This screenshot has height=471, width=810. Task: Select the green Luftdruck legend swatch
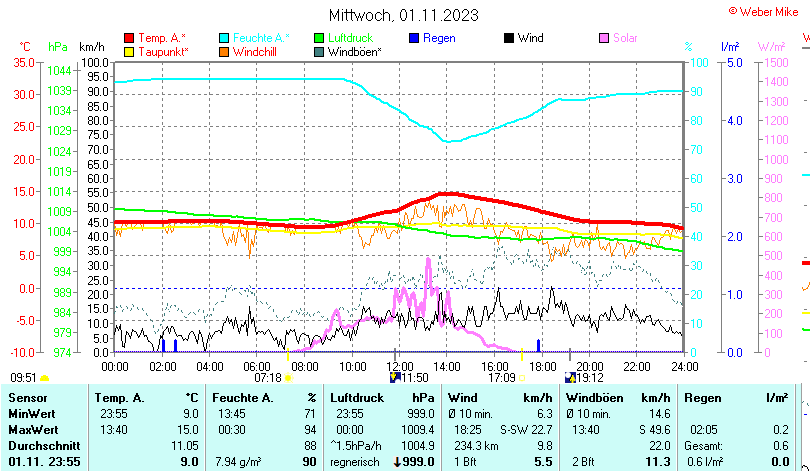pos(319,38)
